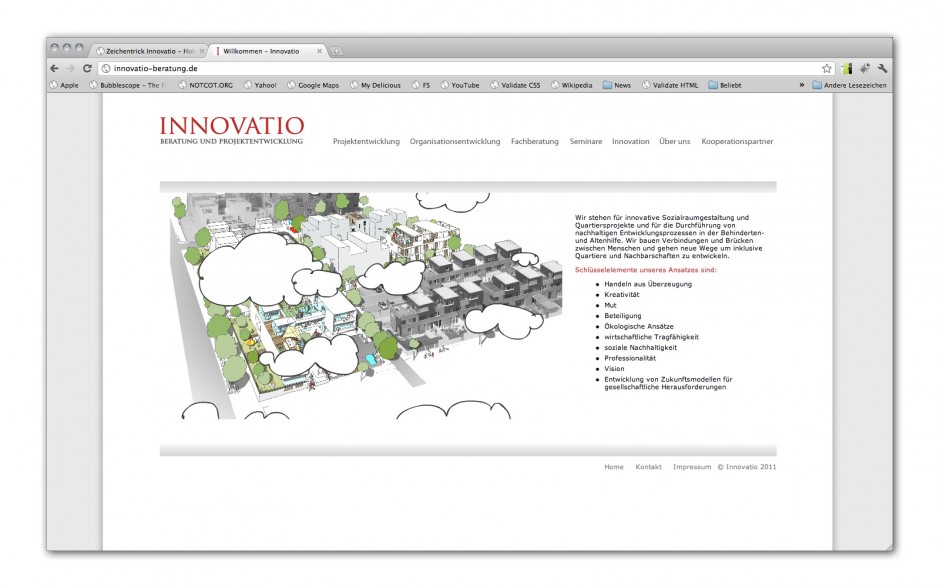Screen dimensions: 940x588
Task: Go to Projektentwicklung in the site navigation
Action: click(x=366, y=141)
